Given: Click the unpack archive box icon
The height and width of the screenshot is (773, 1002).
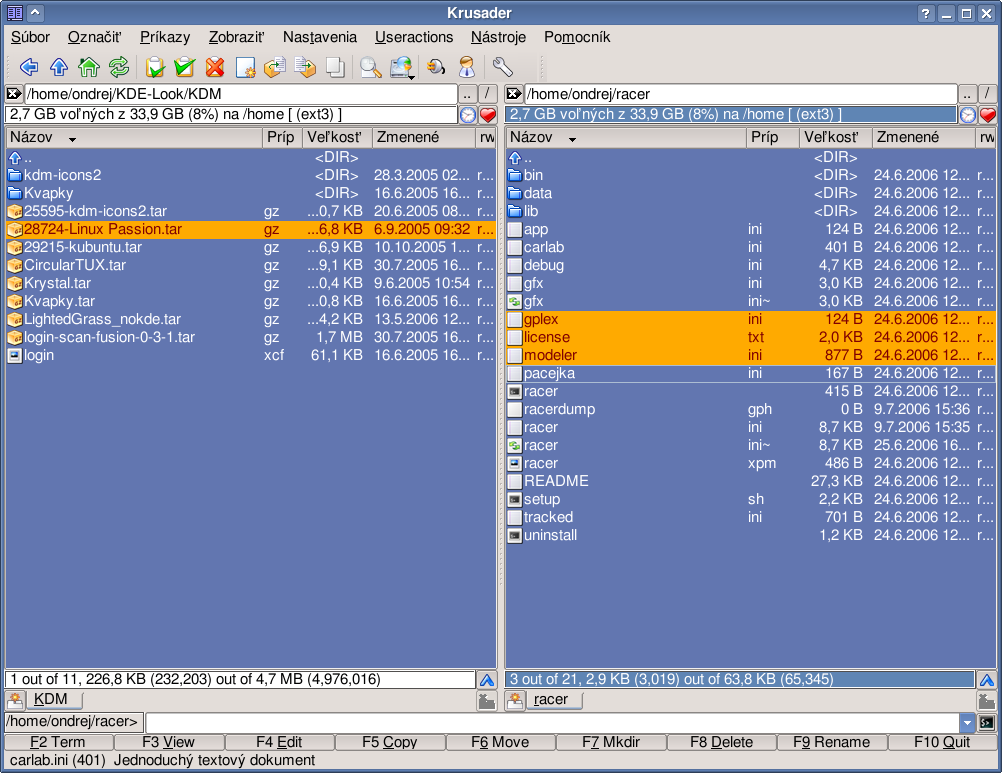Looking at the screenshot, I should point(305,66).
